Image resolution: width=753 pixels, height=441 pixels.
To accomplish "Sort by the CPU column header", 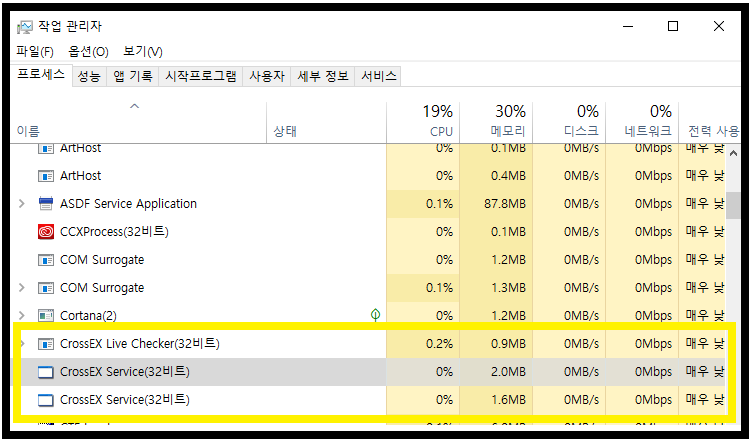I will pyautogui.click(x=423, y=122).
